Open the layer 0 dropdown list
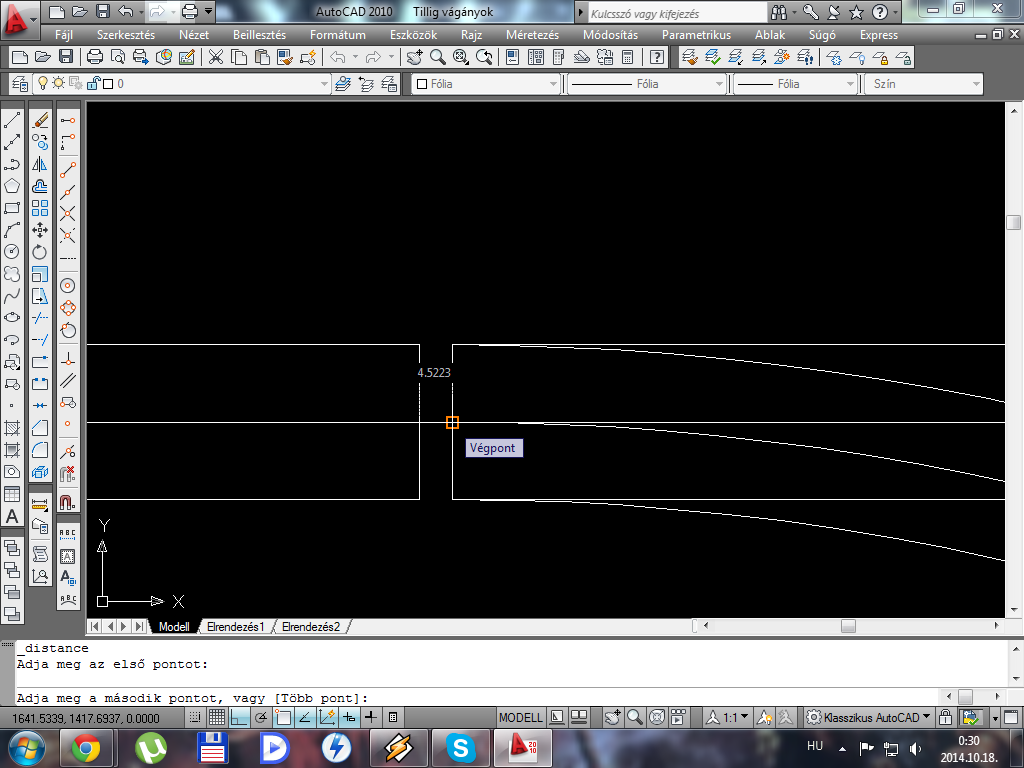 [x=323, y=84]
